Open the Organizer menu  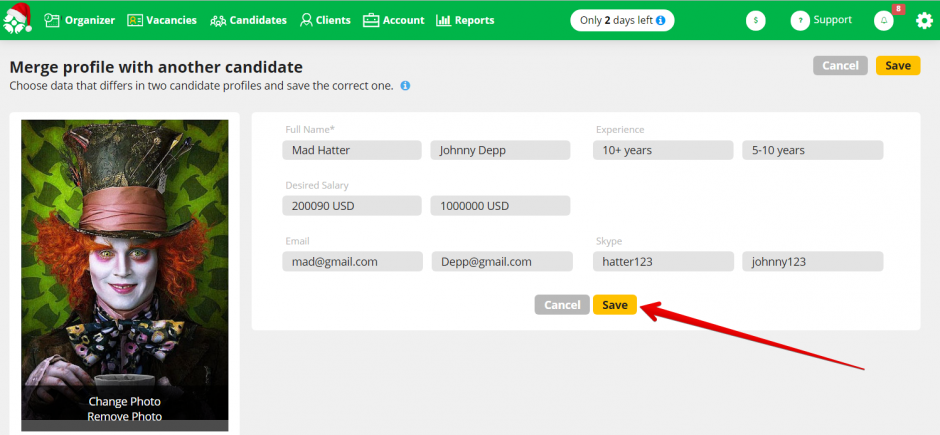[80, 20]
